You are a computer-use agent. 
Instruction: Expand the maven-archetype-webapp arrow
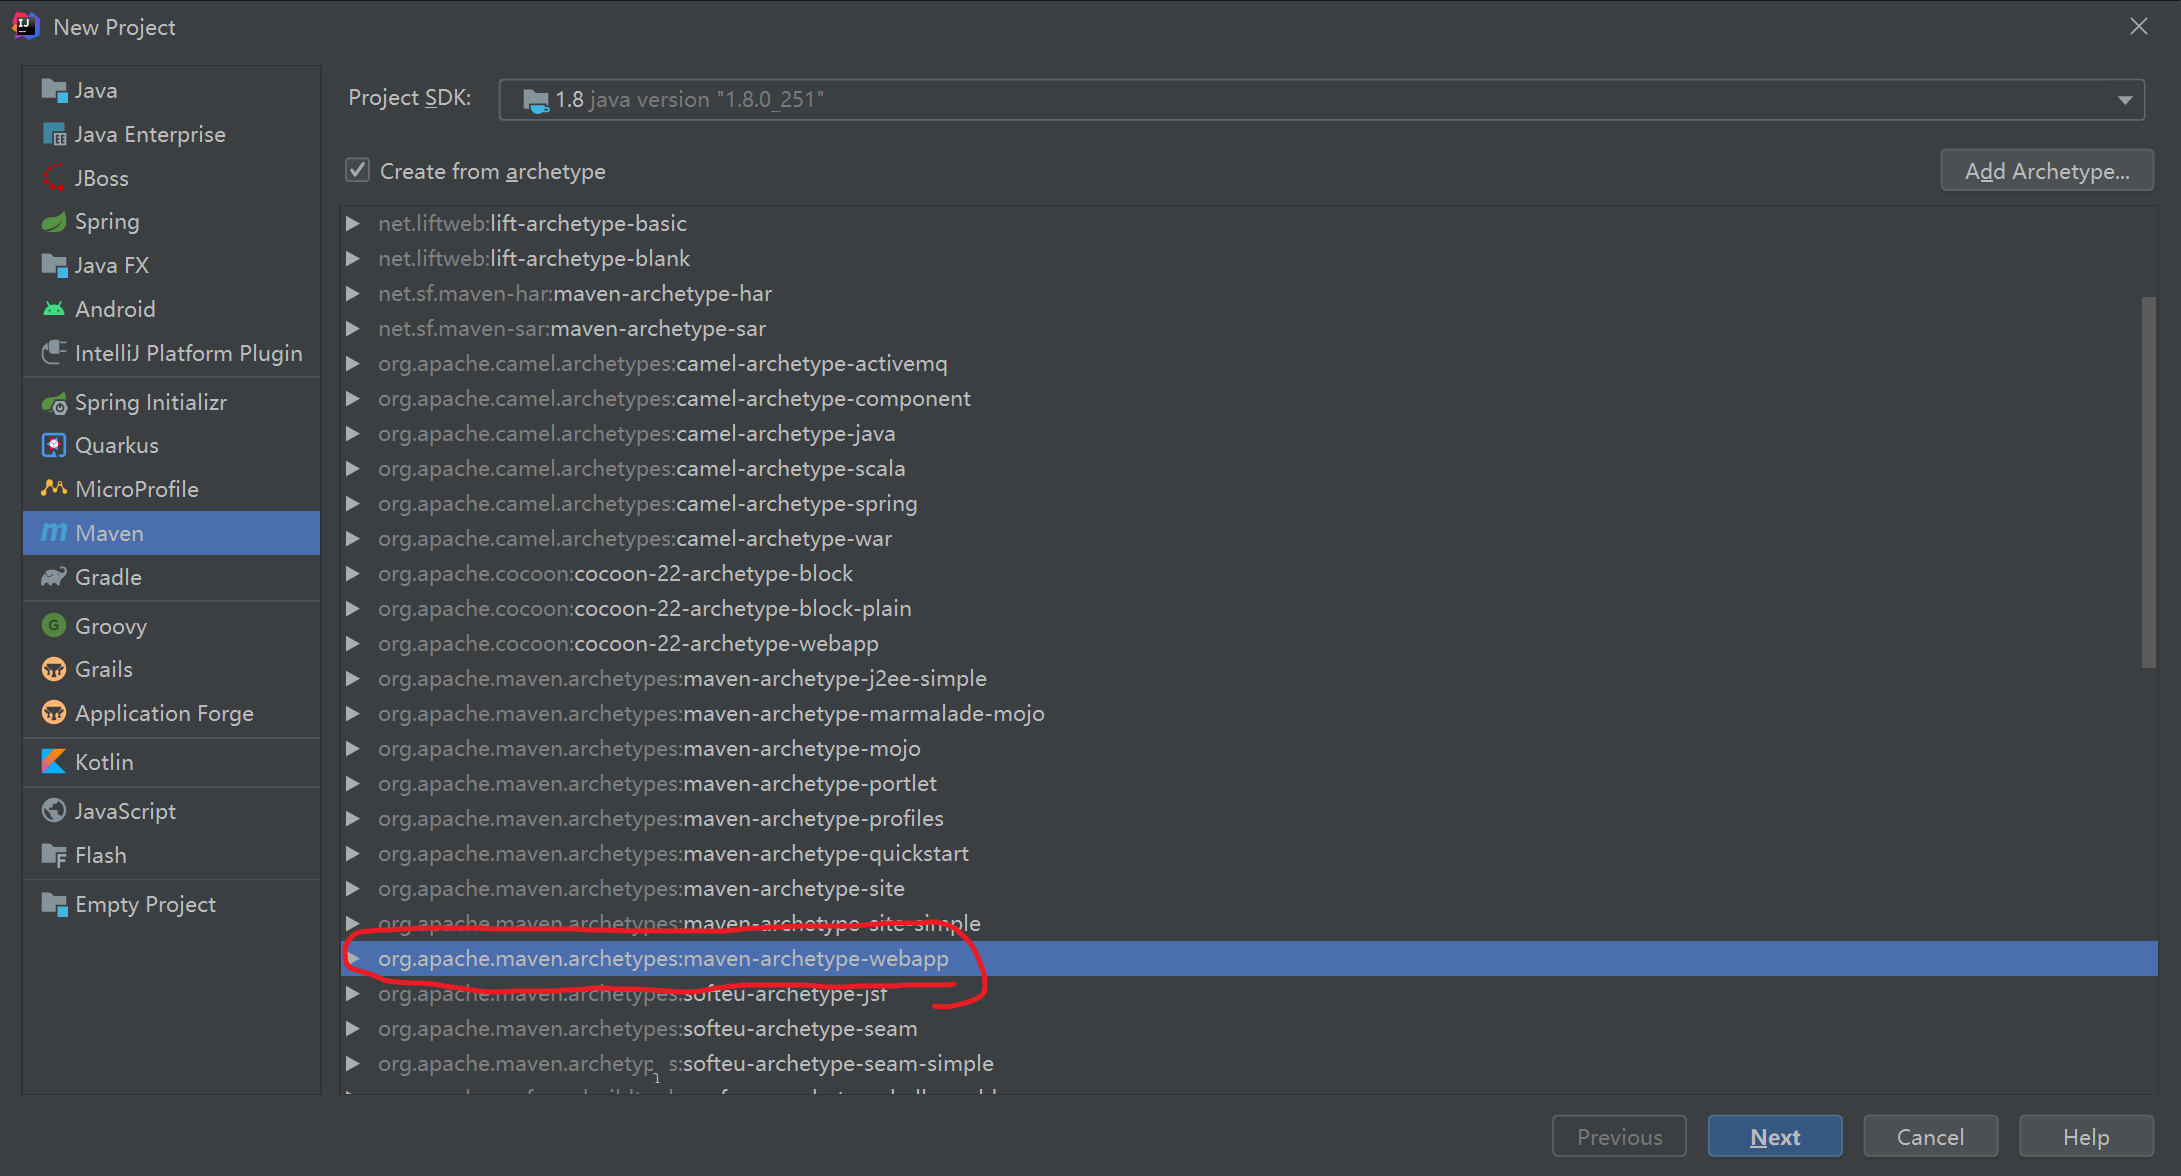coord(353,959)
